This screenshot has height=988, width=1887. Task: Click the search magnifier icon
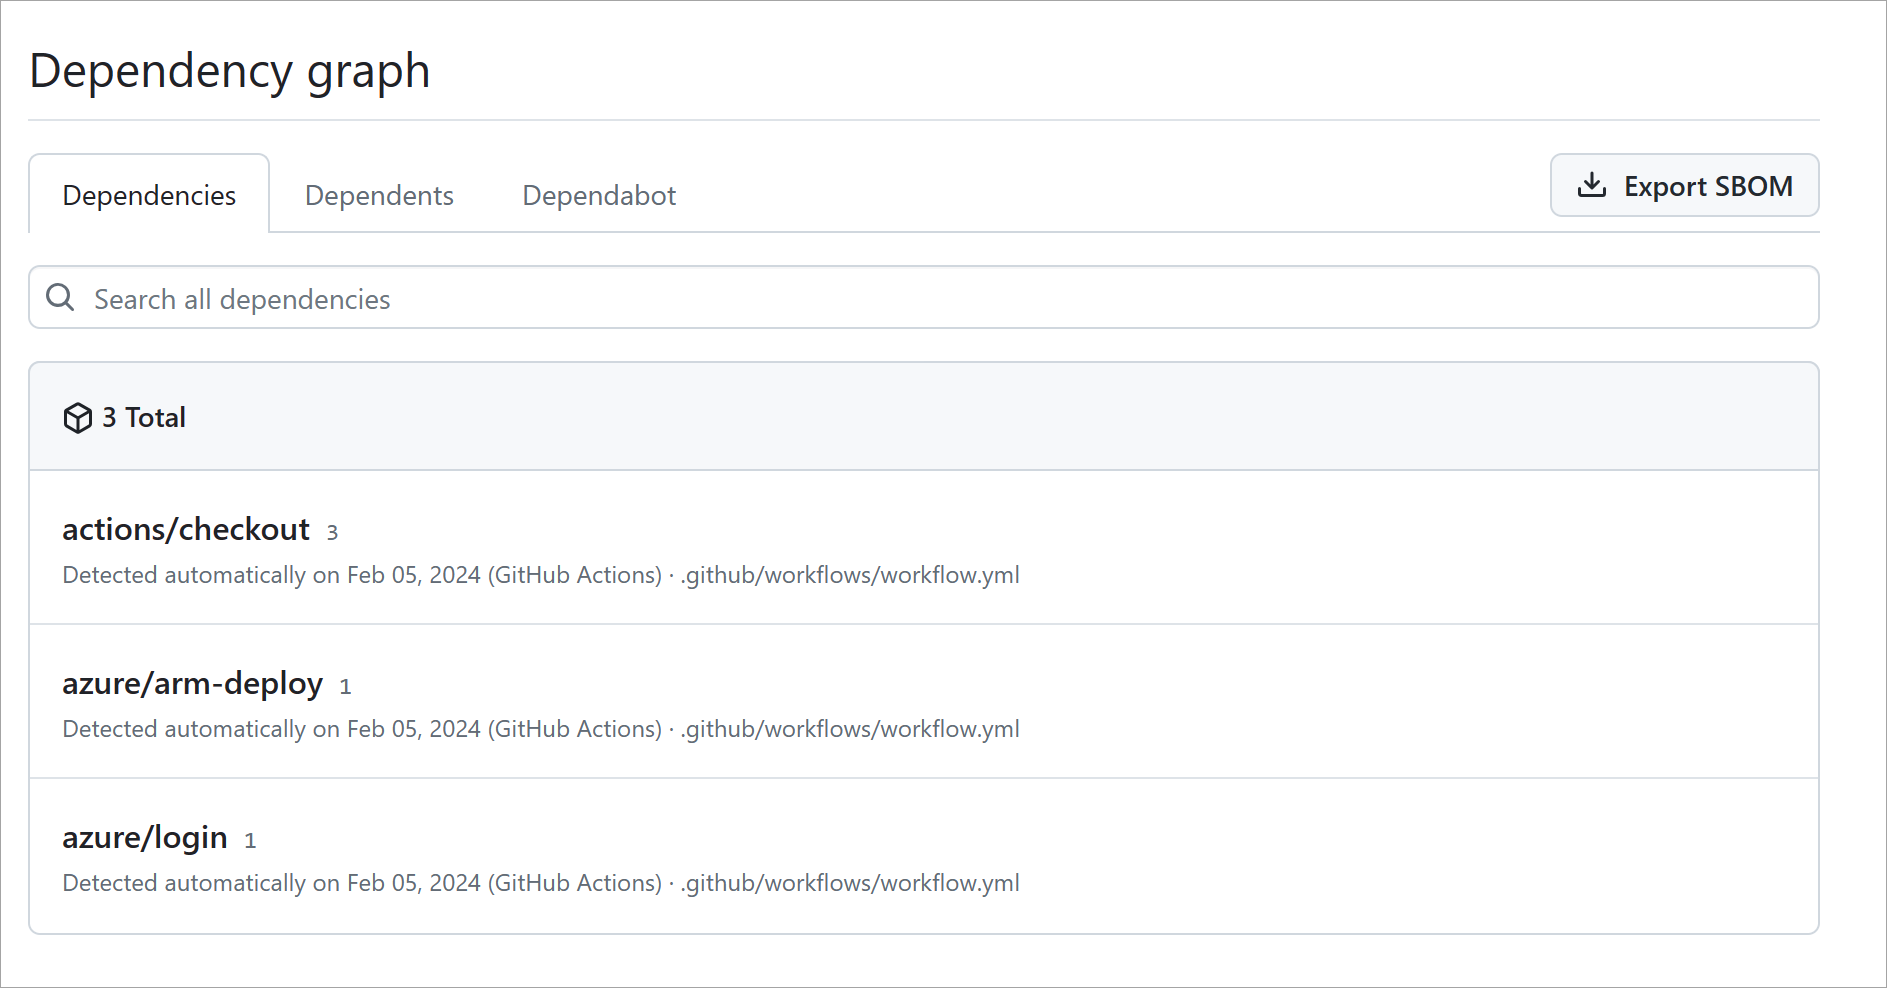60,297
